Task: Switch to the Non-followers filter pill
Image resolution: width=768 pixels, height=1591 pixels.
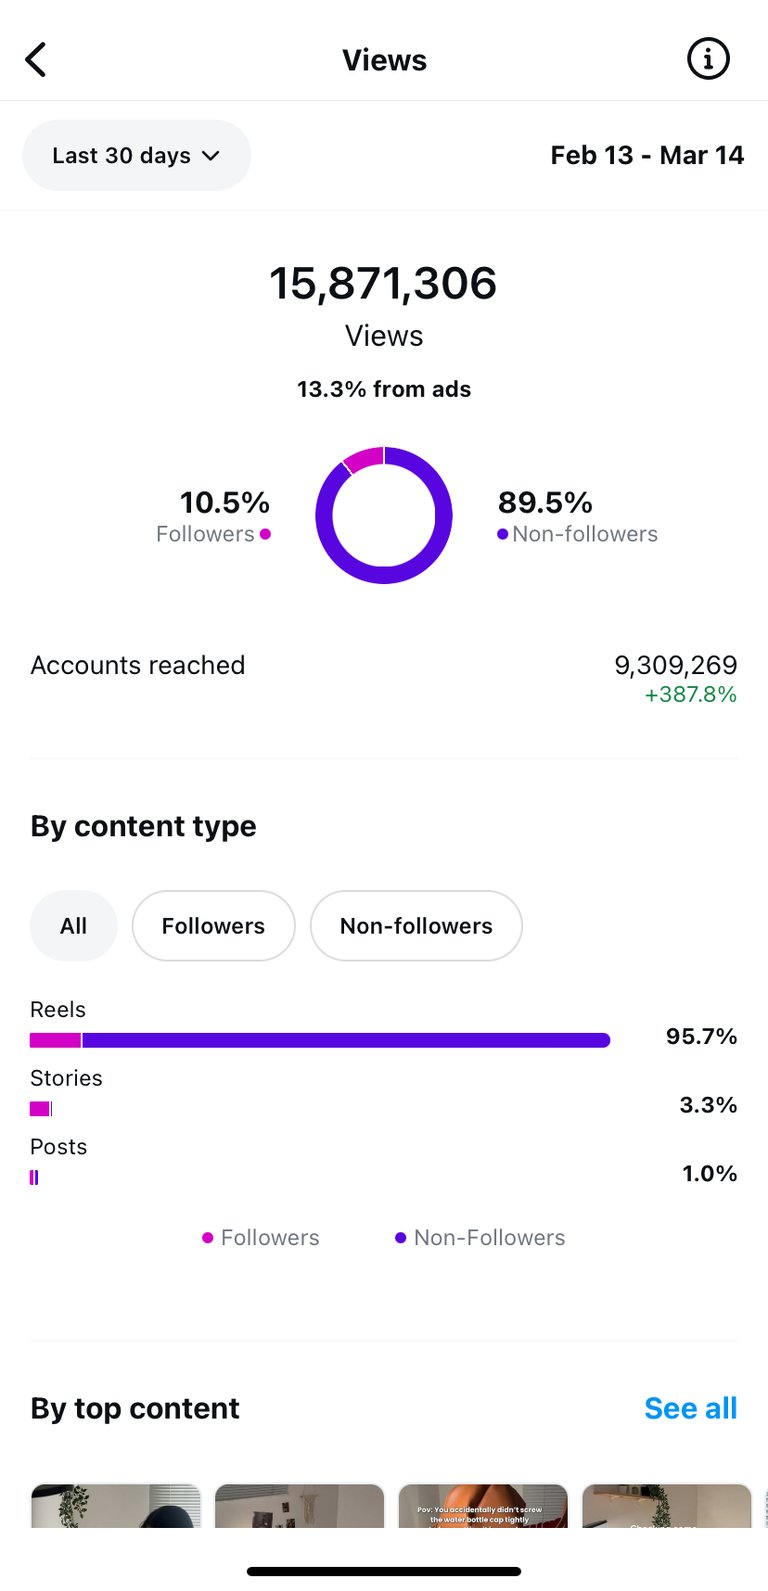Action: coord(416,926)
